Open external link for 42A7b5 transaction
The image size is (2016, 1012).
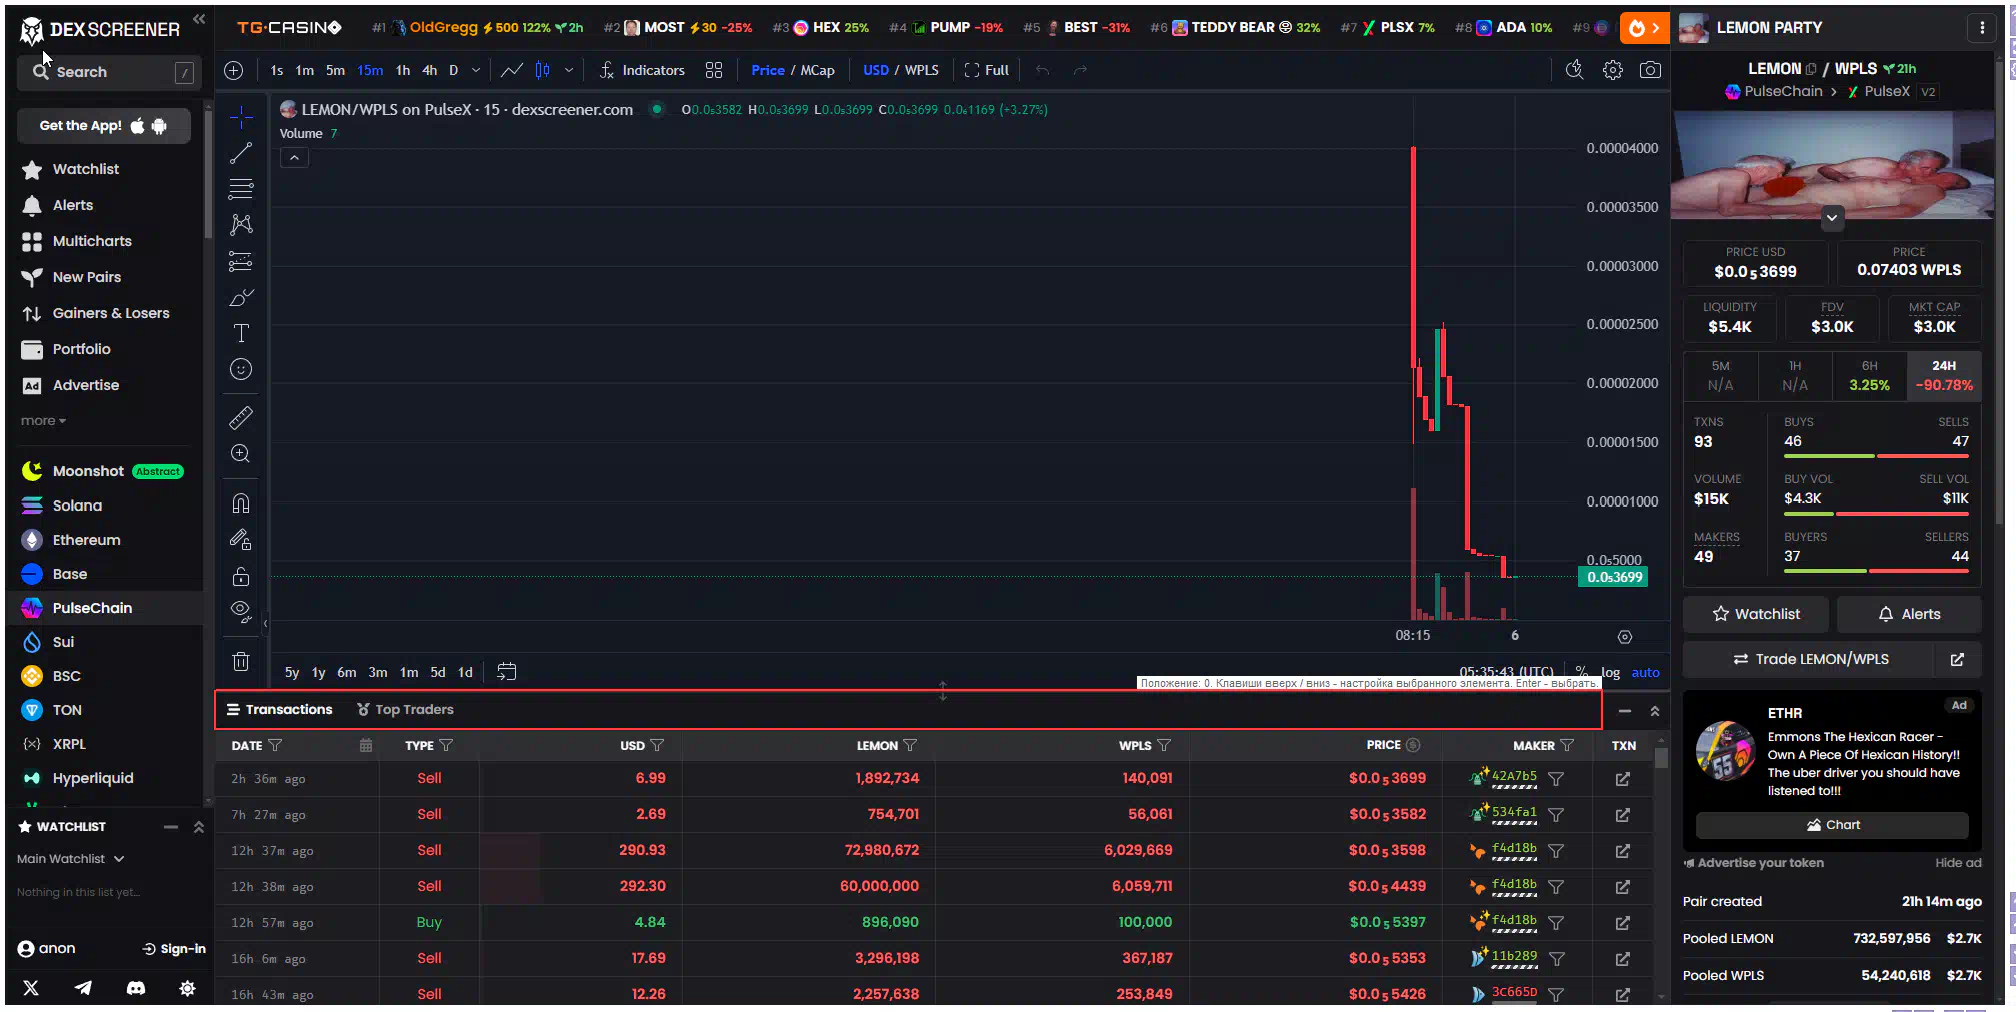coord(1622,779)
